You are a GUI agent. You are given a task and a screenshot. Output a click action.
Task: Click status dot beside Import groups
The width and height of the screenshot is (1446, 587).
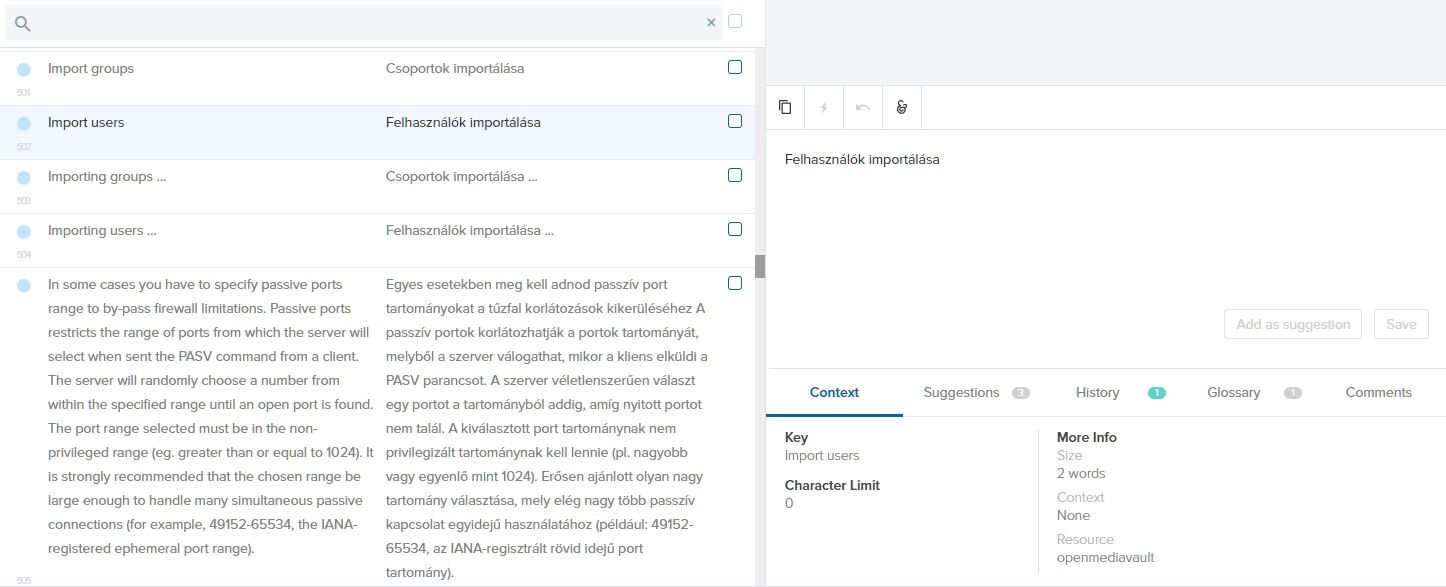coord(24,70)
